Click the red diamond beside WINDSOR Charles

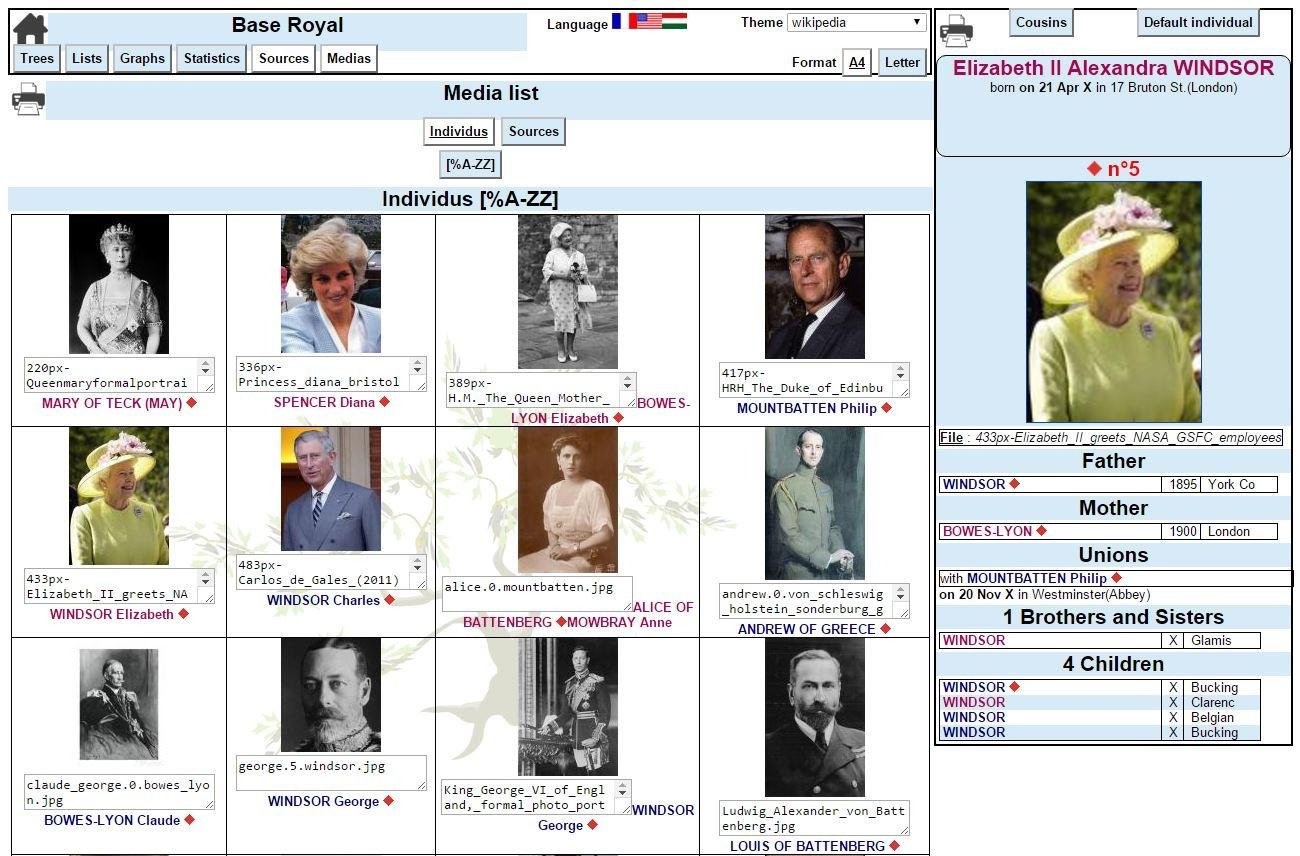(388, 600)
